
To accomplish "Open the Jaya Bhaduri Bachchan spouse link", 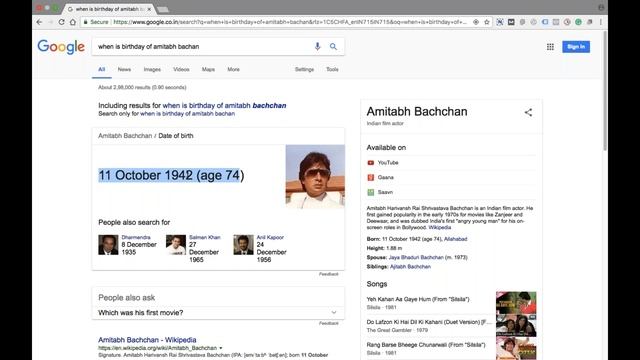I will pyautogui.click(x=416, y=257).
